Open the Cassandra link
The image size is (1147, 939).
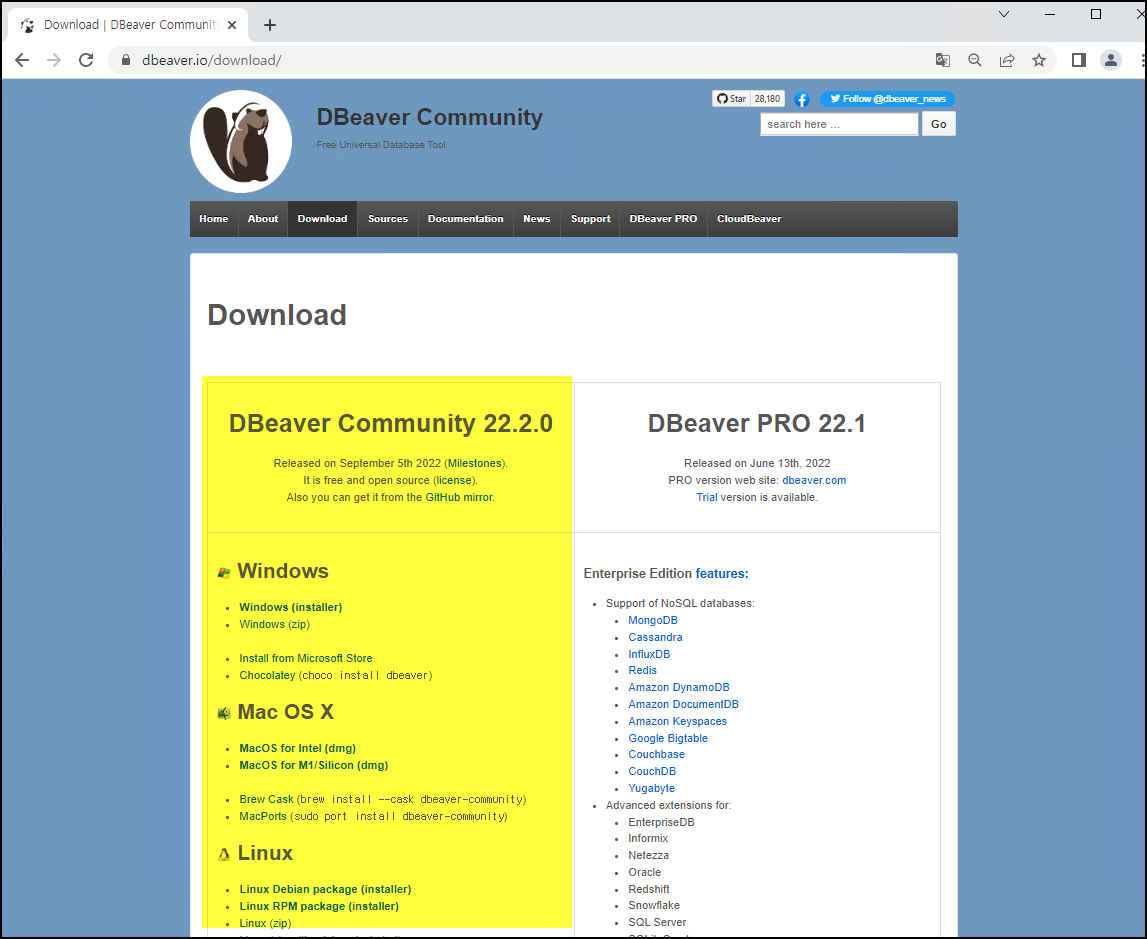point(655,637)
